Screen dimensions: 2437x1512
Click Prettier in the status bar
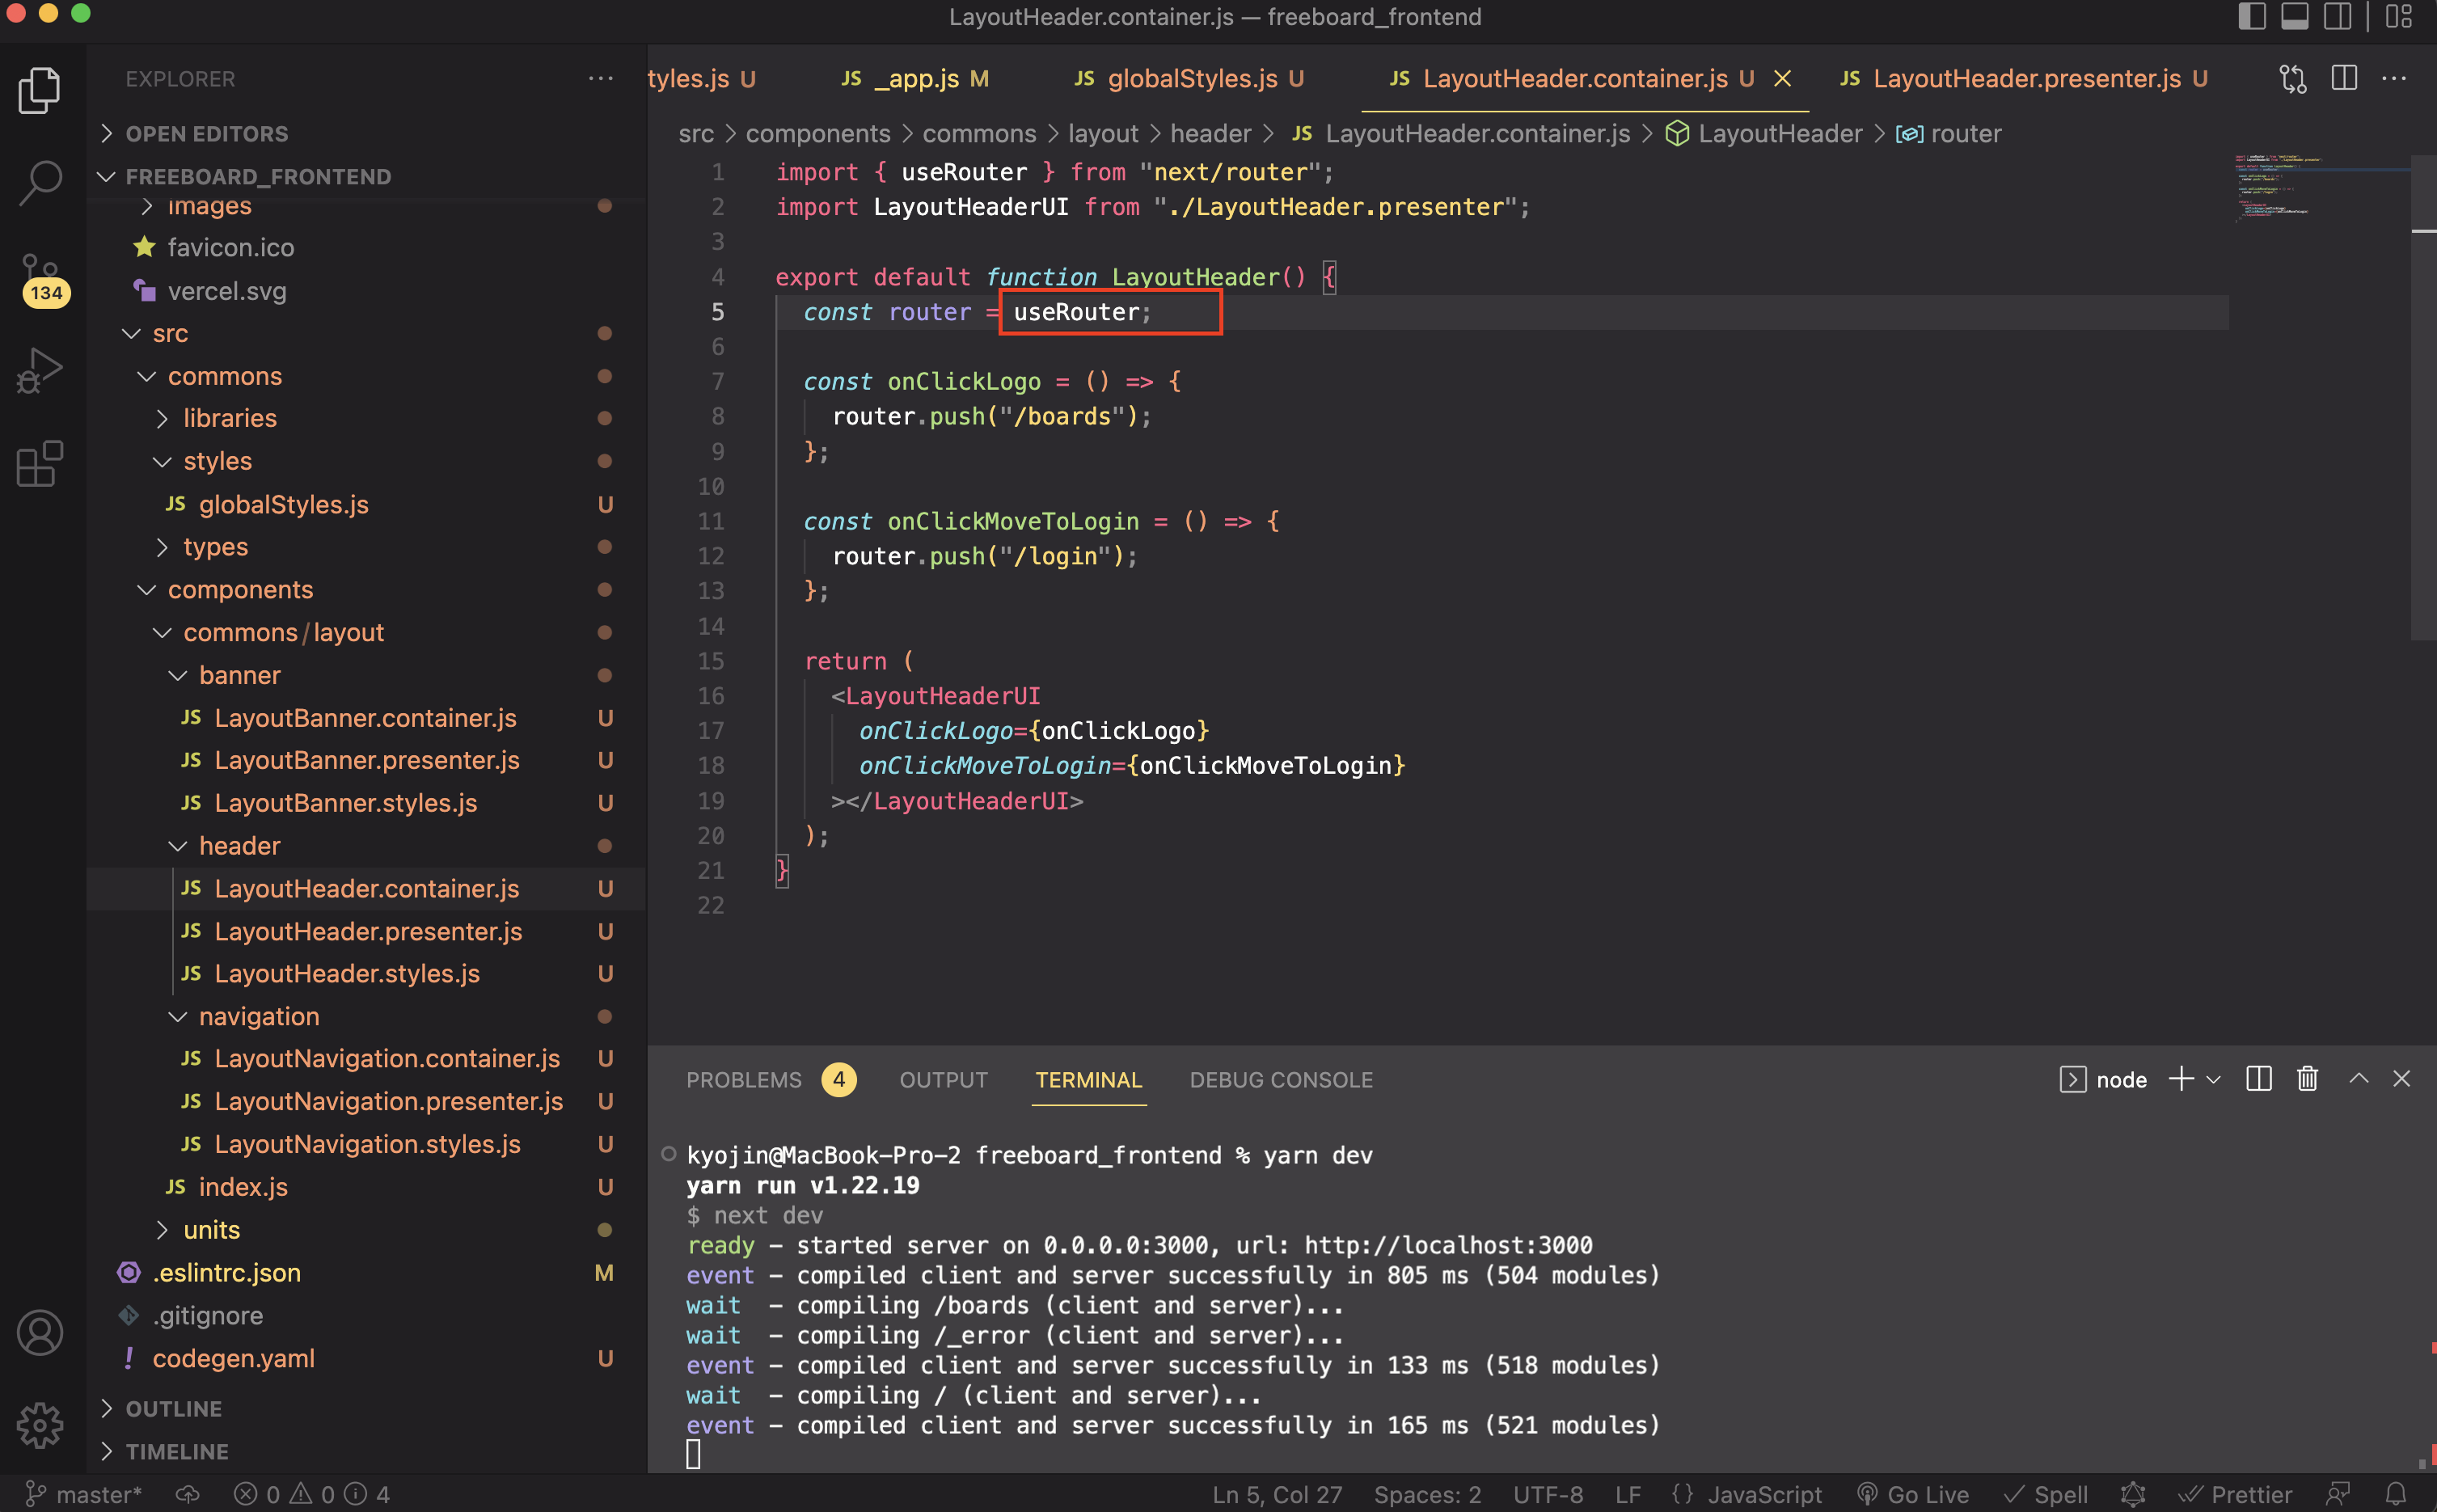click(x=2237, y=1494)
